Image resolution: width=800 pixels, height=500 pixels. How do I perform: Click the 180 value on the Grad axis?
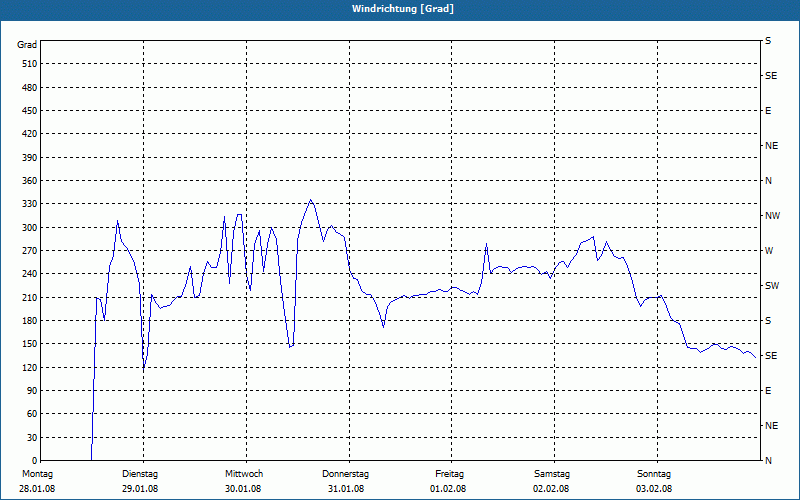click(30, 320)
